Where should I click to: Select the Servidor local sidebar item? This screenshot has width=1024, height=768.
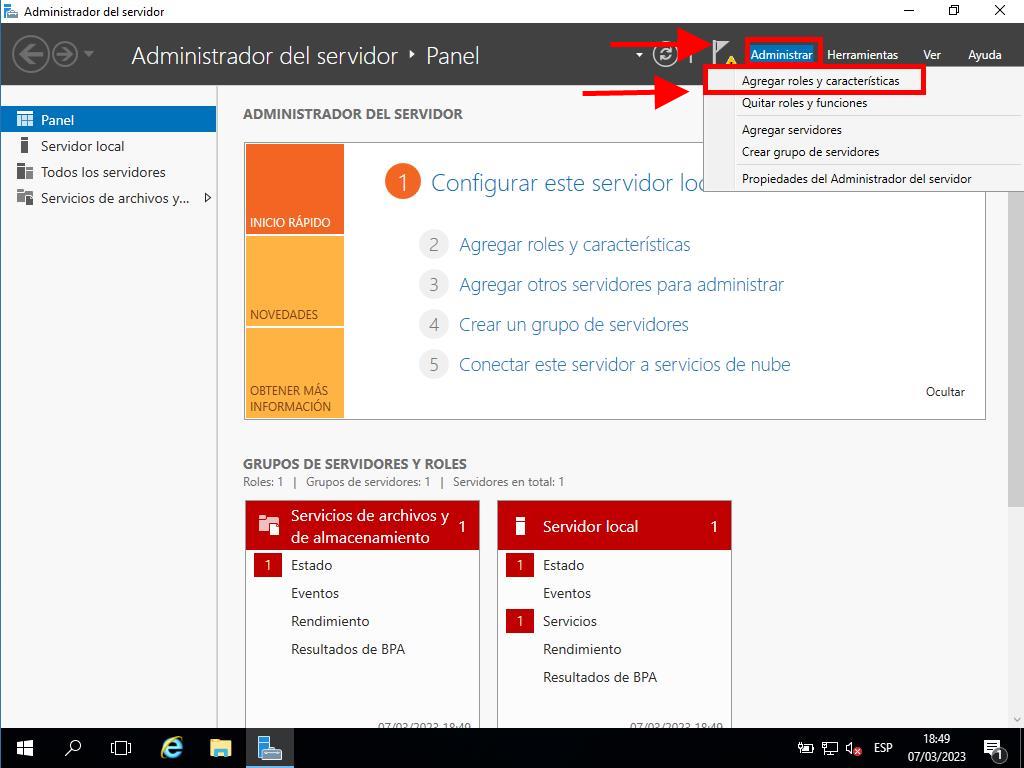82,146
